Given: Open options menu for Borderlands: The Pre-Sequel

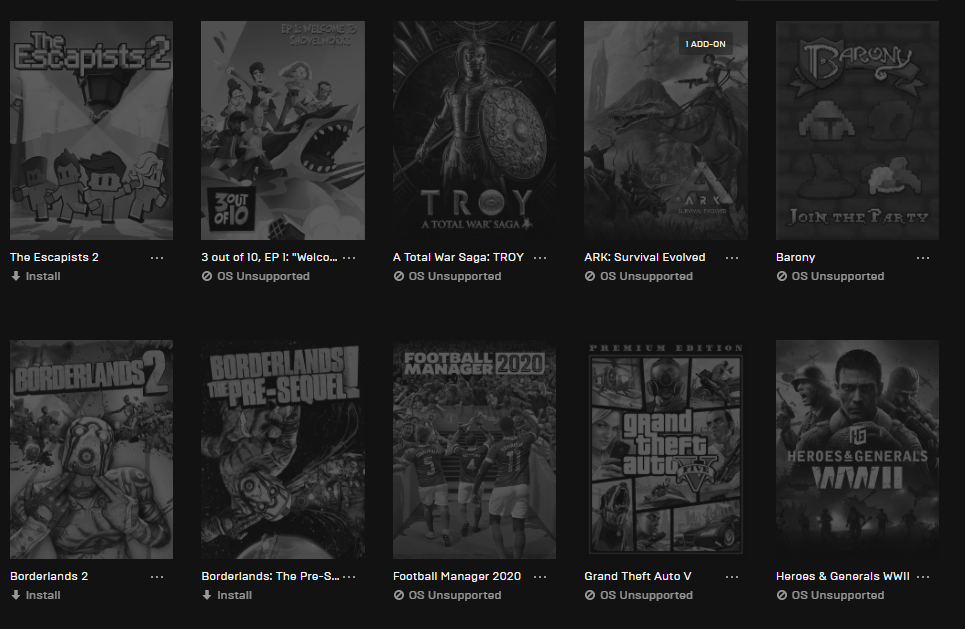Looking at the screenshot, I should [349, 577].
